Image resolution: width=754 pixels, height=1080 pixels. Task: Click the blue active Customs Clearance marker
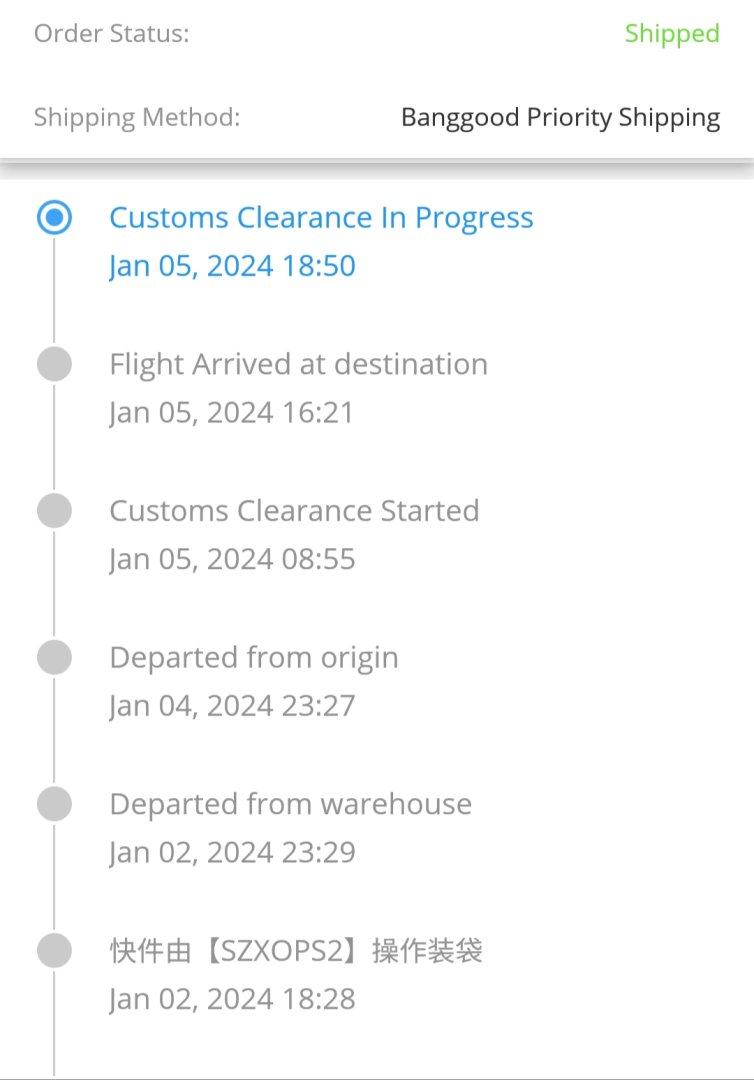pyautogui.click(x=54, y=218)
